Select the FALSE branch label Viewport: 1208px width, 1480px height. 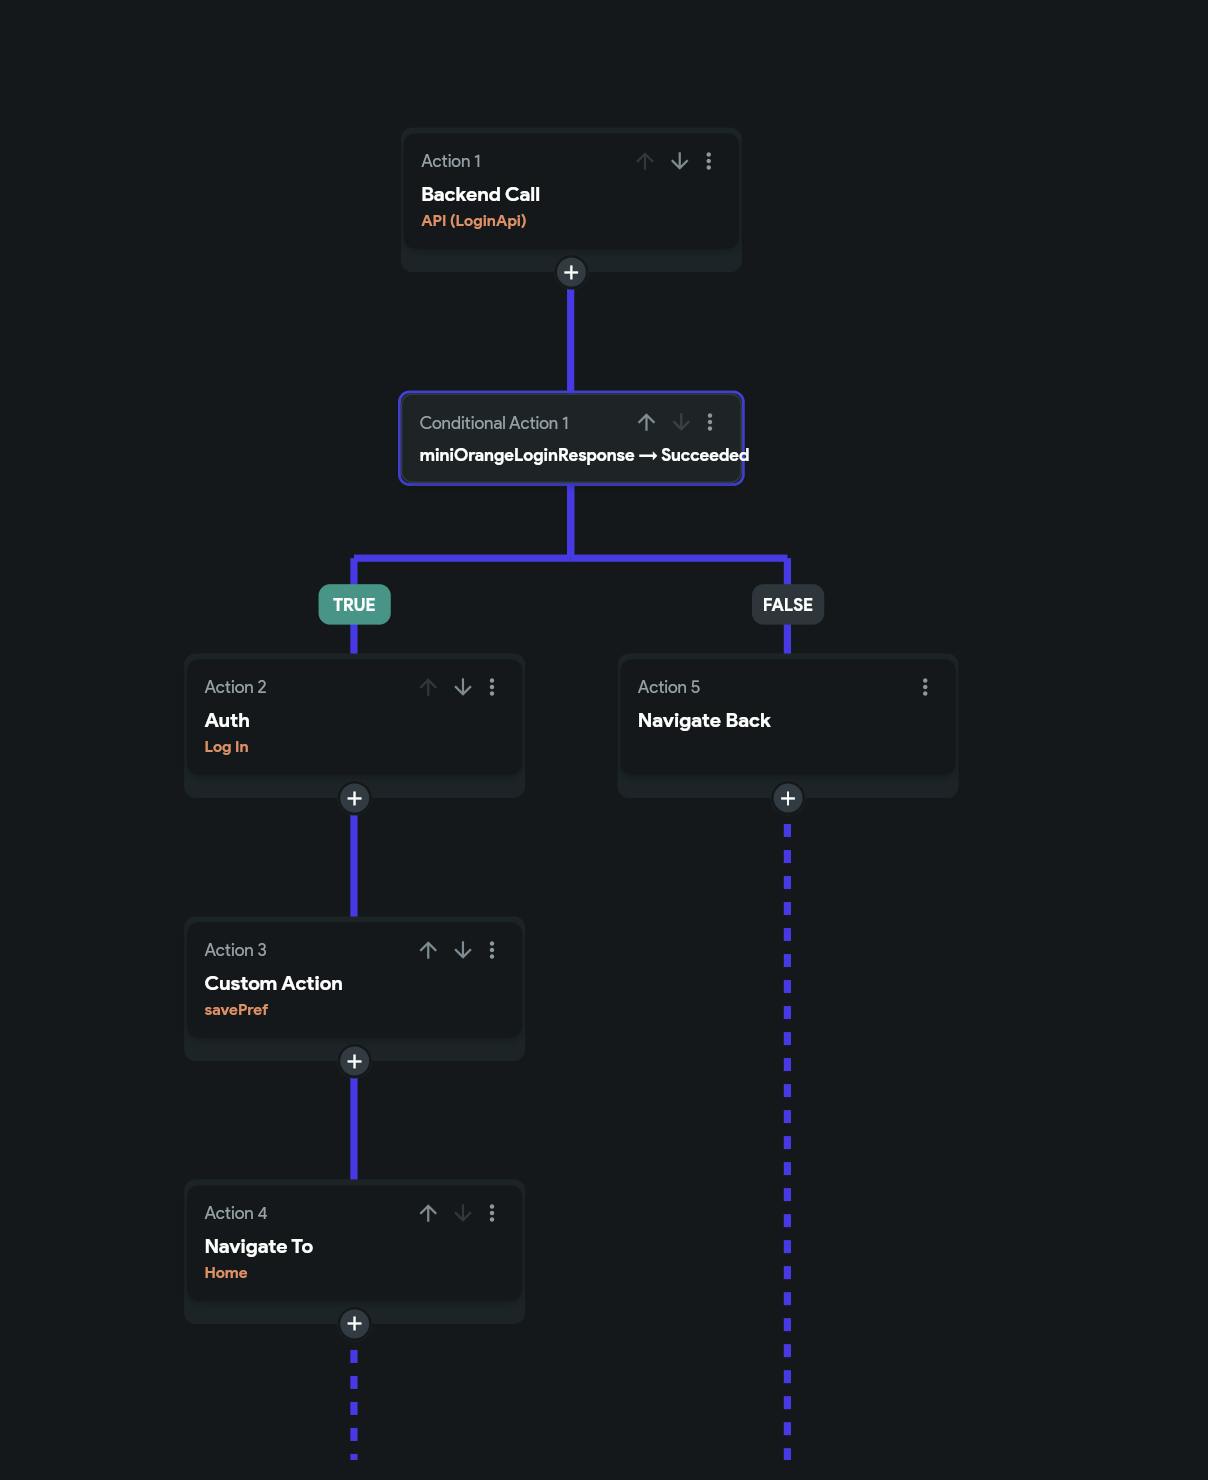tap(788, 605)
